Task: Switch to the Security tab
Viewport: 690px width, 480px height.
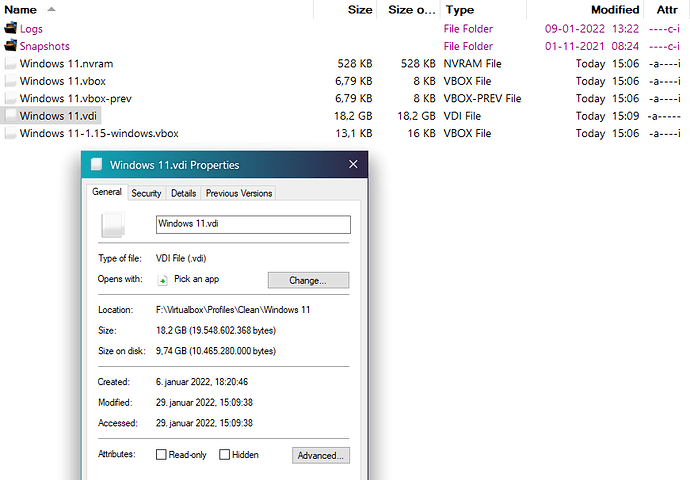Action: [146, 193]
